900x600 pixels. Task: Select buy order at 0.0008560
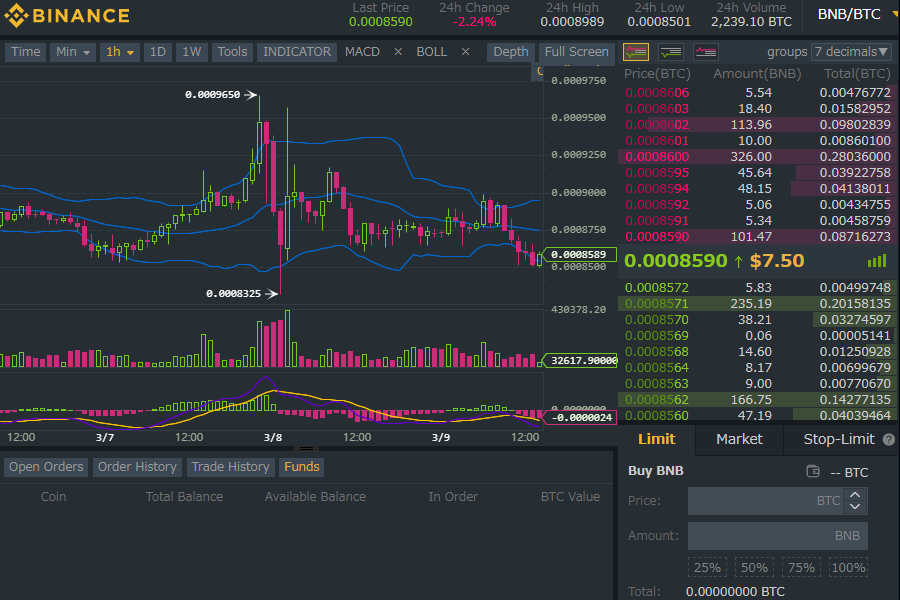[757, 415]
